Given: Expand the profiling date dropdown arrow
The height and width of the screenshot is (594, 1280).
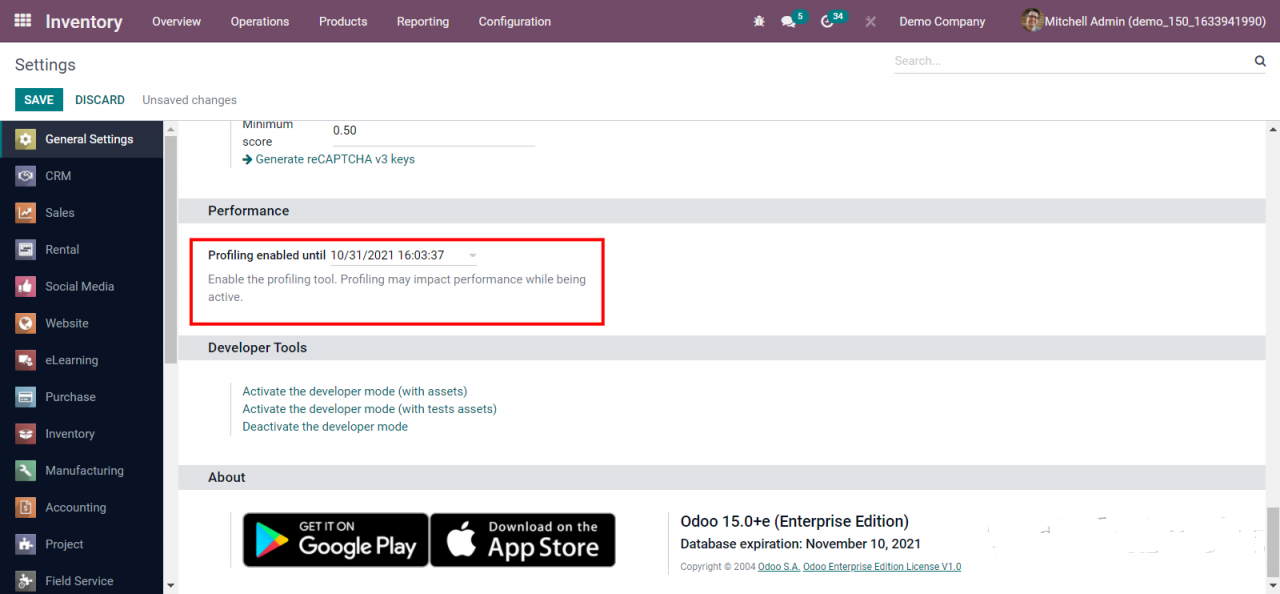Looking at the screenshot, I should (473, 256).
